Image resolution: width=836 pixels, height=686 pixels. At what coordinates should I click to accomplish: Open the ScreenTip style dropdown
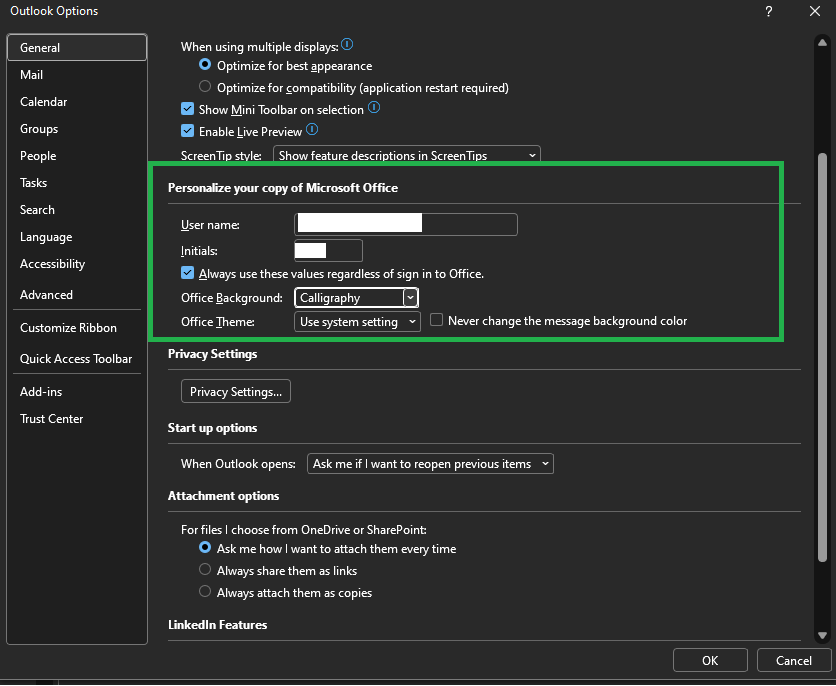click(x=407, y=155)
